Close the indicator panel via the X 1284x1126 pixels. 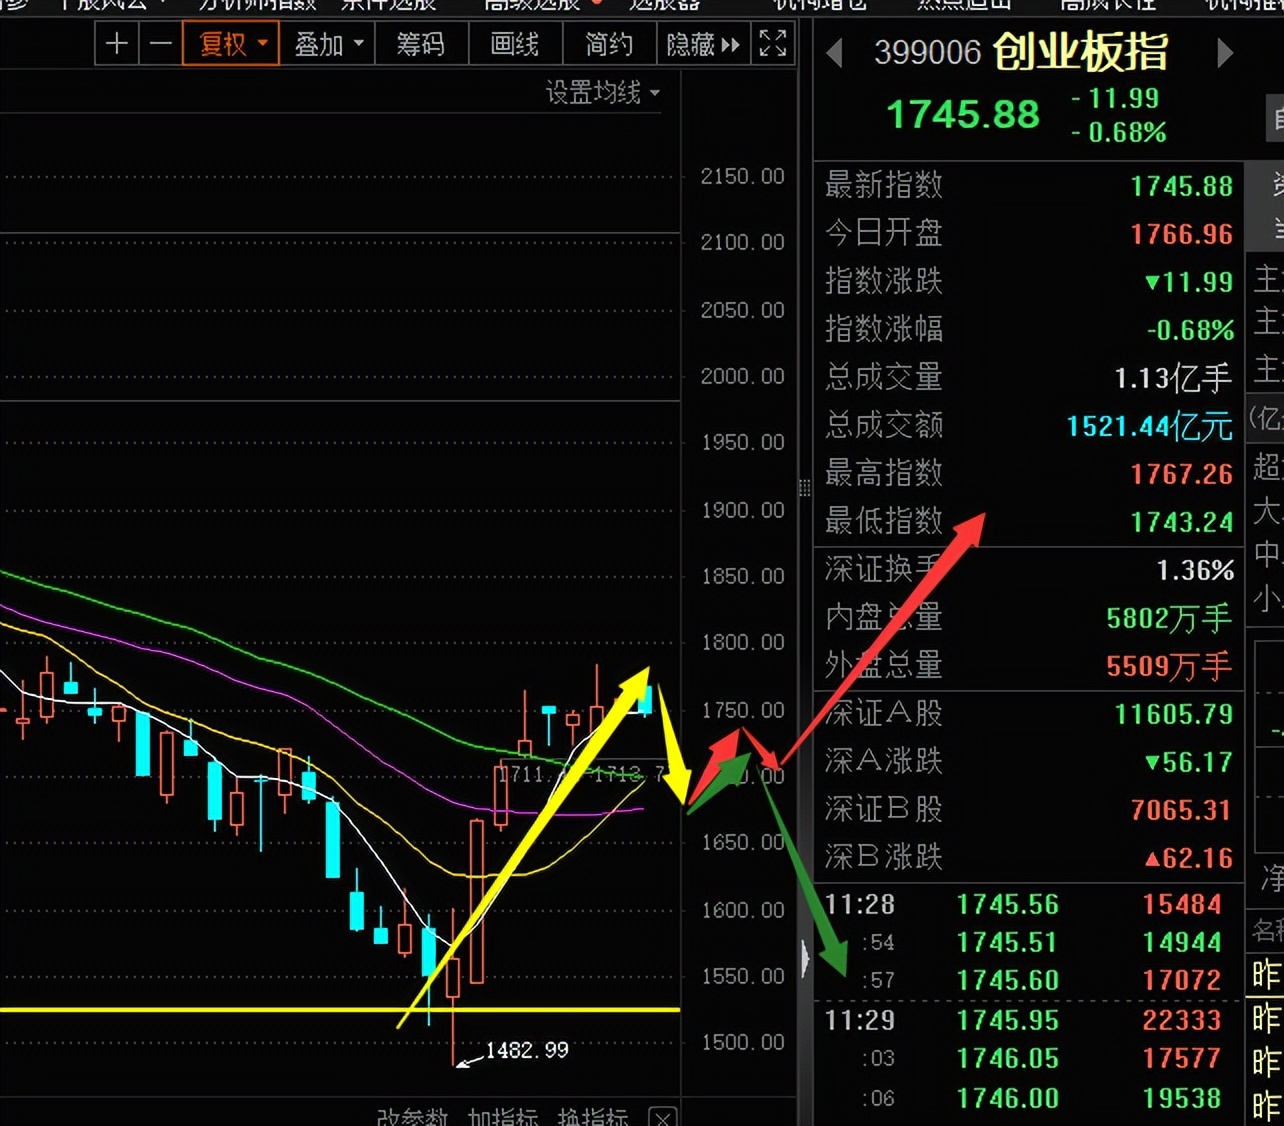[x=662, y=1119]
